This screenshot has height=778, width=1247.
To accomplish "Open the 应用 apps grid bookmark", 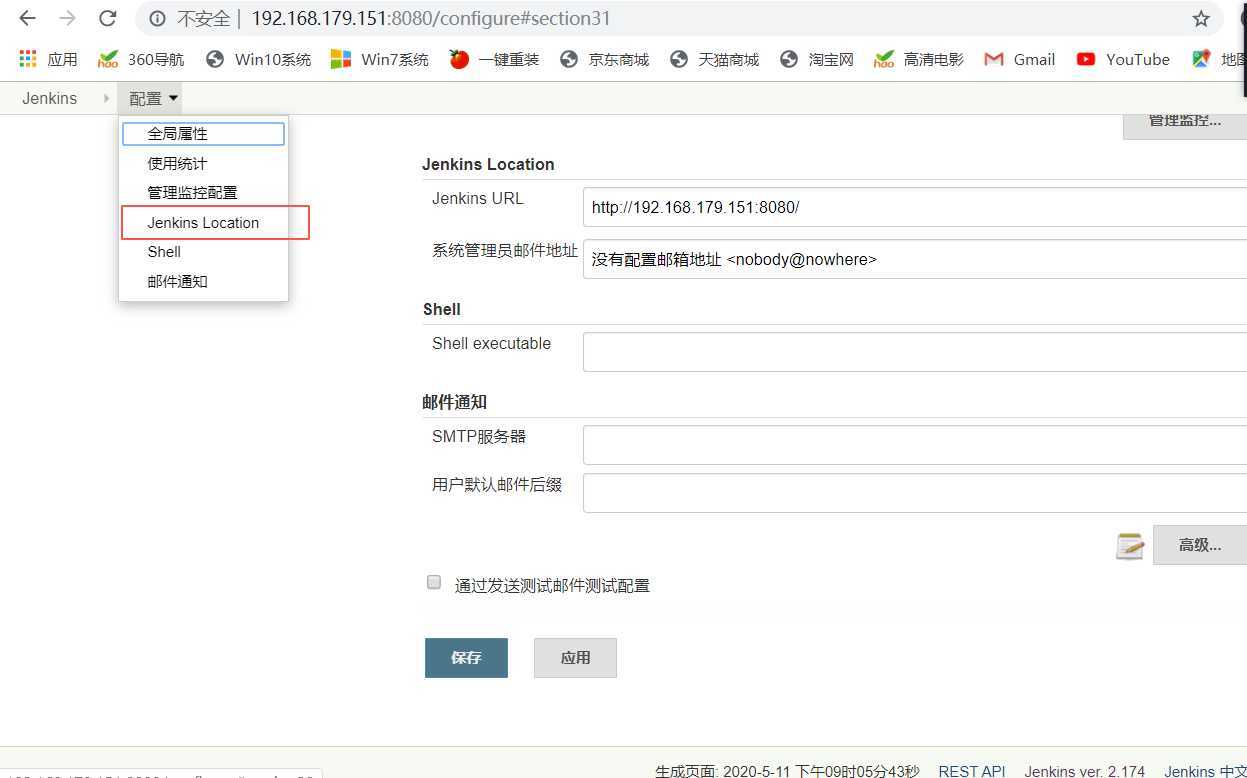I will (48, 59).
